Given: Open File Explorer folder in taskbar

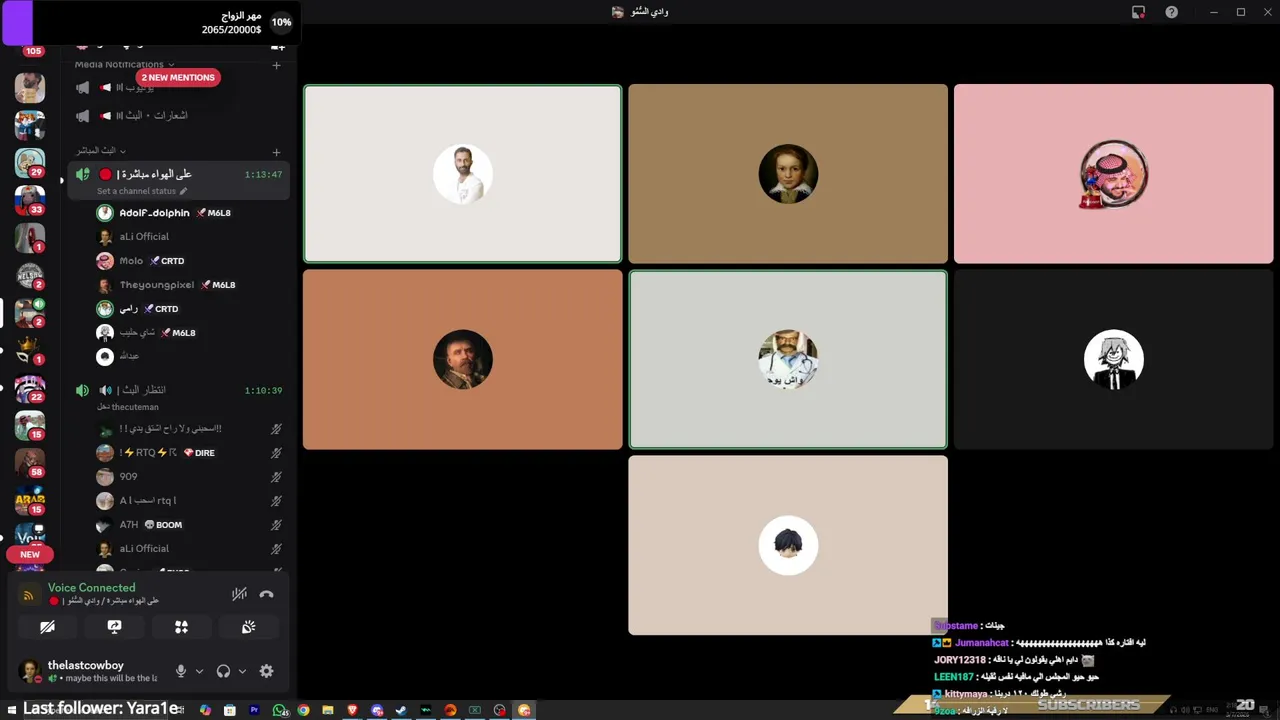Looking at the screenshot, I should 327,710.
